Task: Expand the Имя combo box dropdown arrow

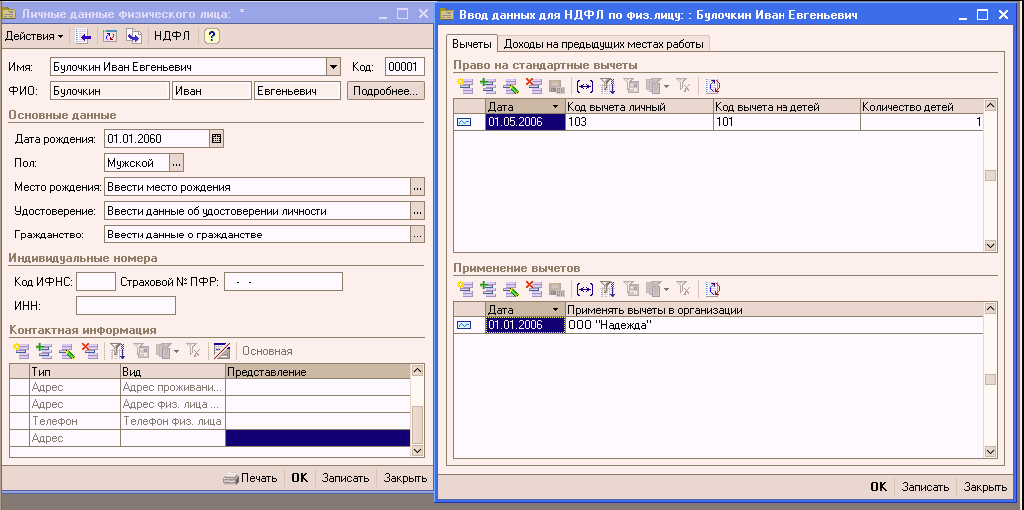Action: pos(333,67)
